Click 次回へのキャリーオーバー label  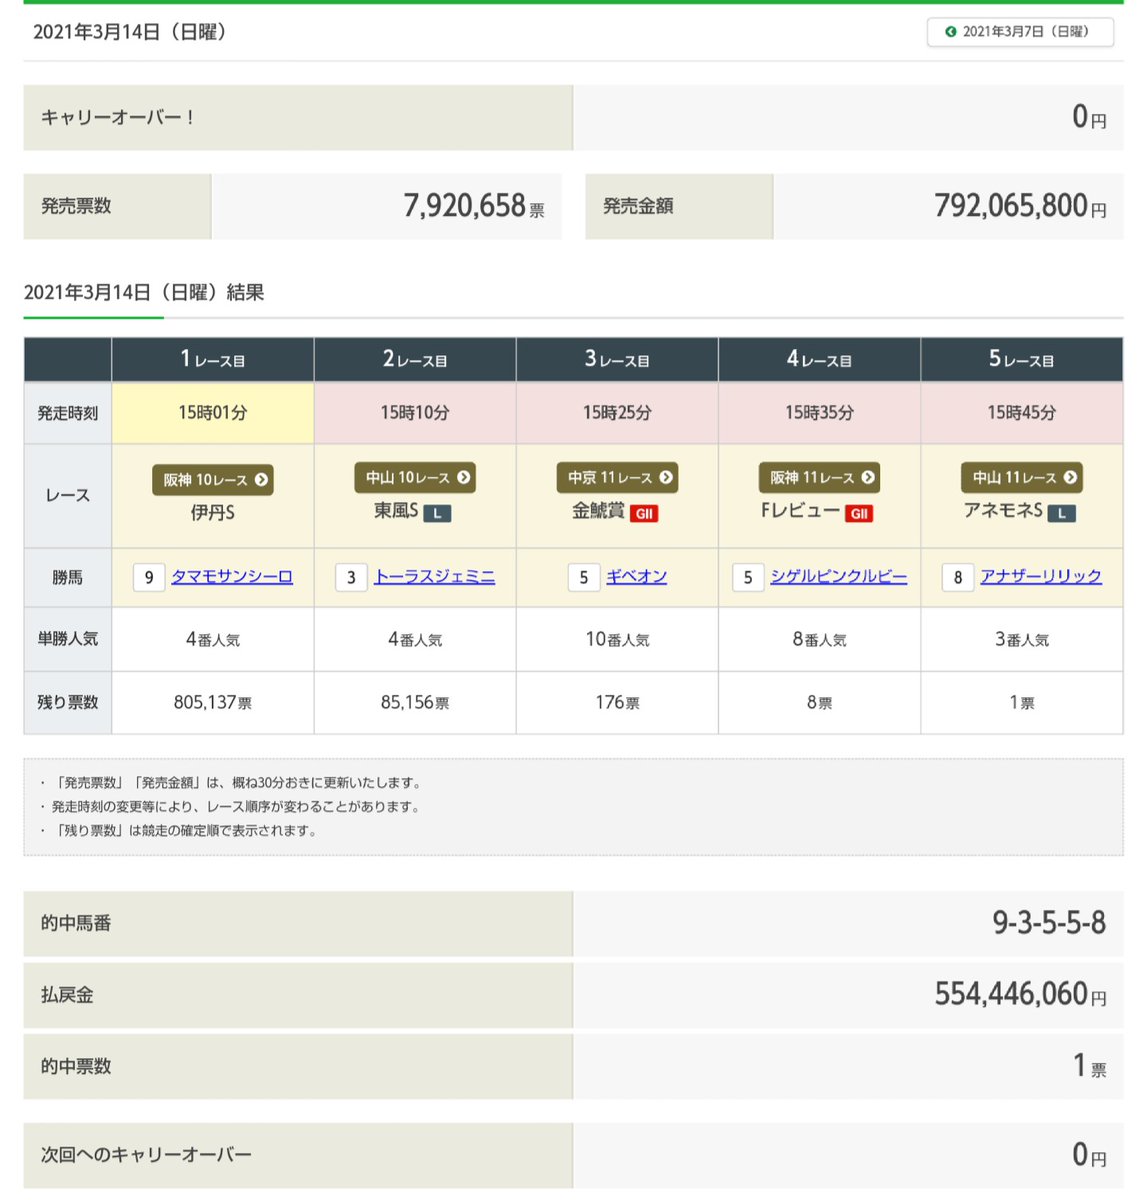coord(146,1155)
